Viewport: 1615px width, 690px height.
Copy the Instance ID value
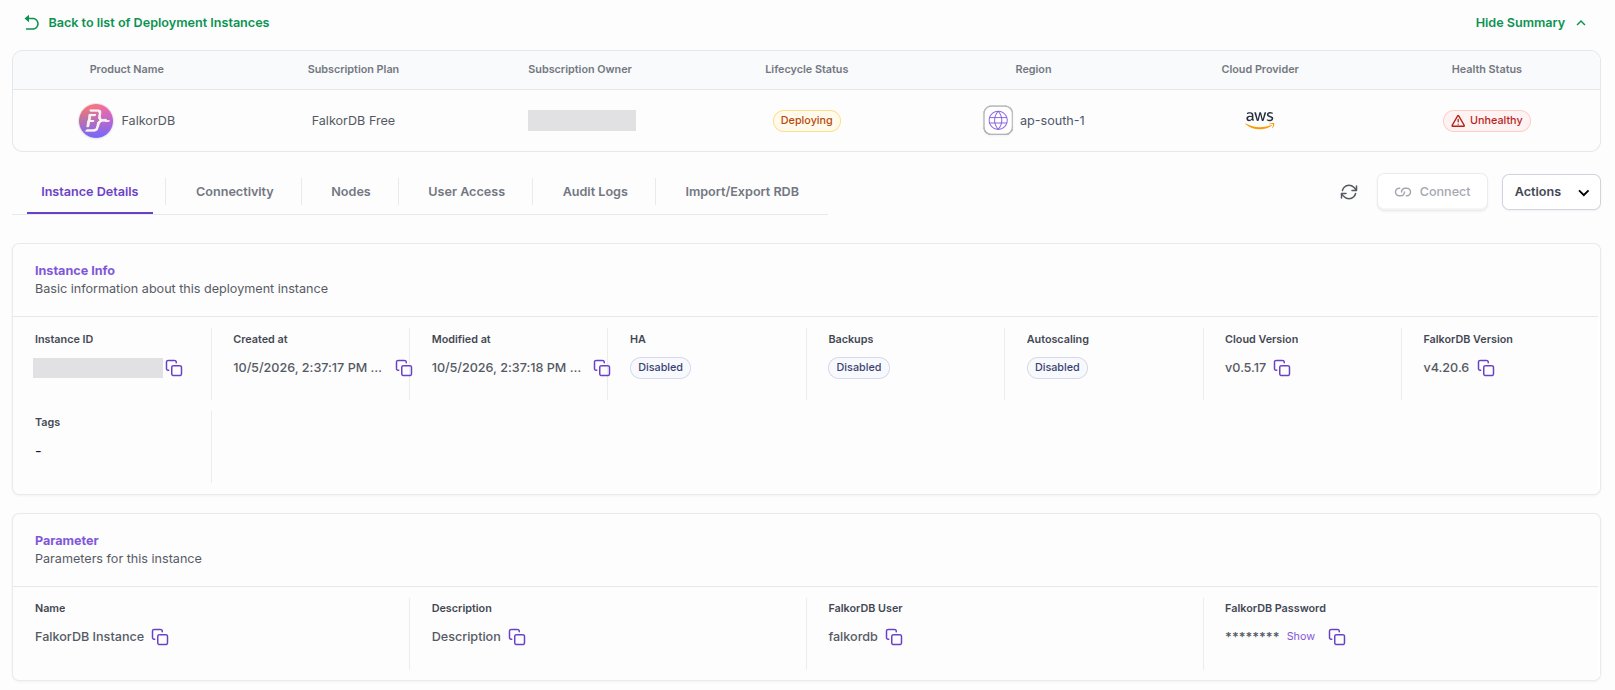[174, 368]
